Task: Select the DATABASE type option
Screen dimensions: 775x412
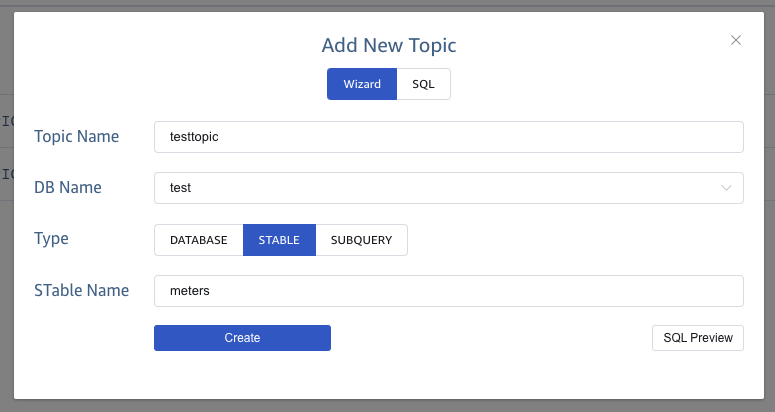Action: pos(198,240)
